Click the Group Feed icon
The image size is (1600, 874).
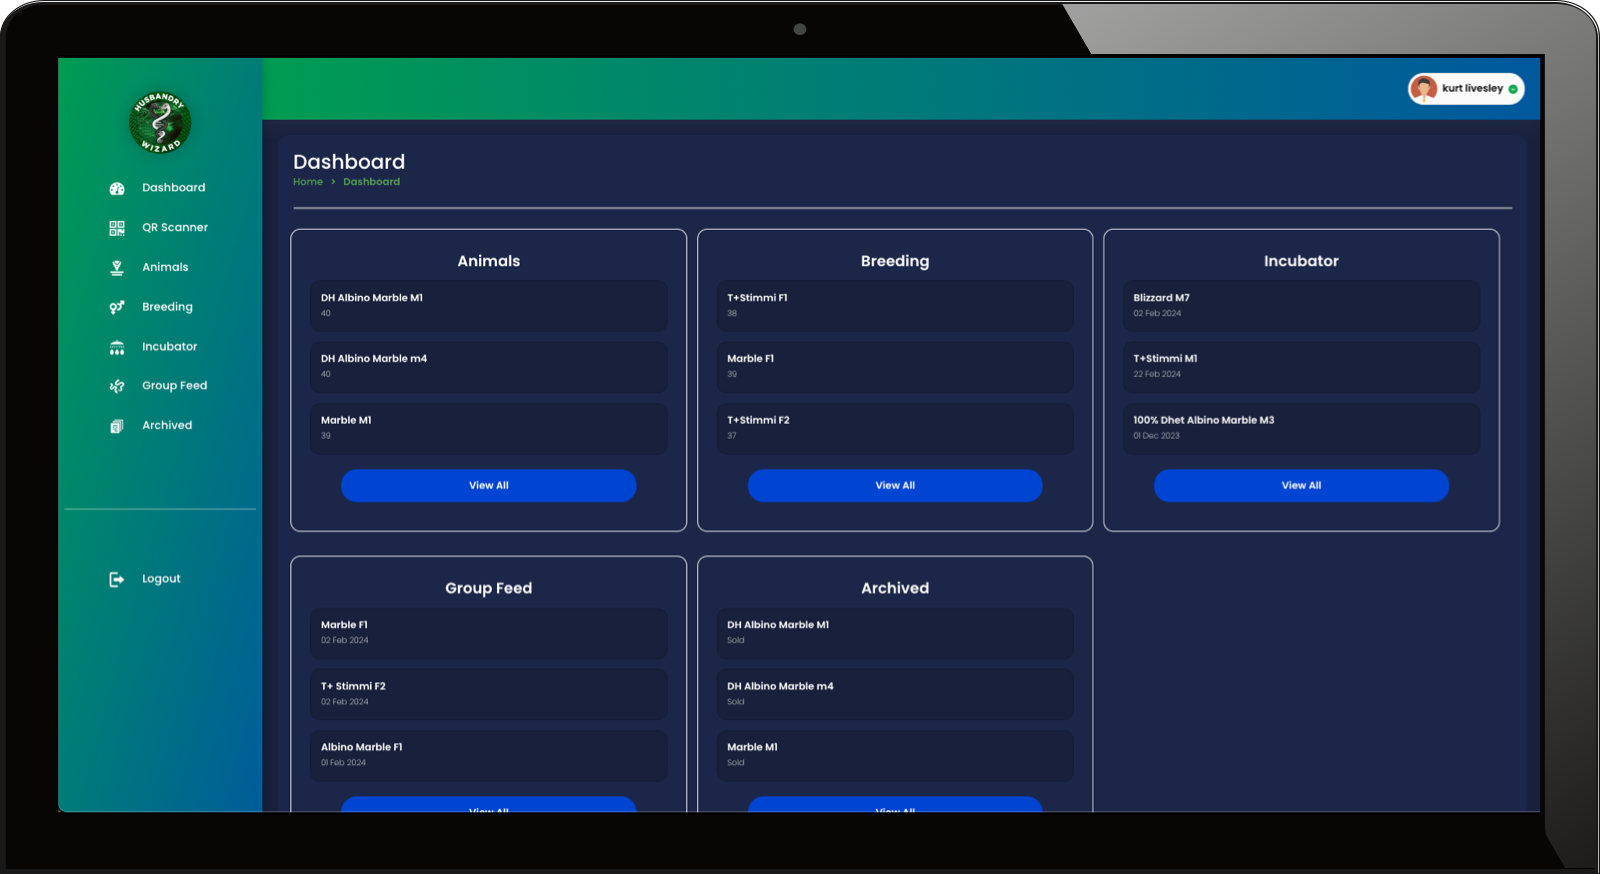click(x=117, y=386)
